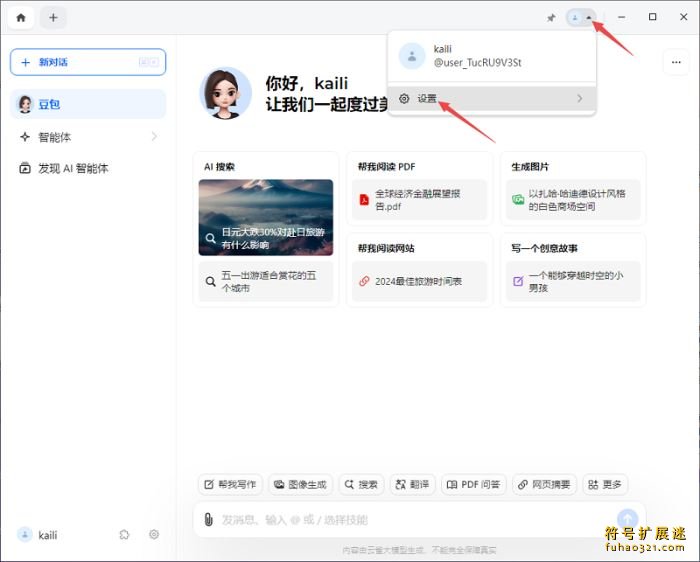Open settings gear in sidebar footer
Screen dimensions: 700x562
click(154, 534)
